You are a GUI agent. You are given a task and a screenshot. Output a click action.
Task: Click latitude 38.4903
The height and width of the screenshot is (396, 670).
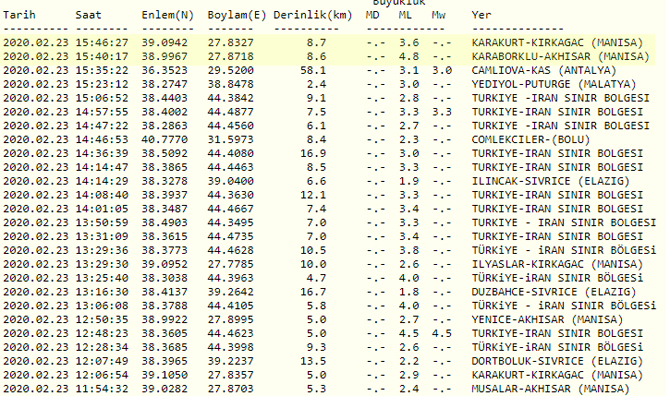[165, 223]
